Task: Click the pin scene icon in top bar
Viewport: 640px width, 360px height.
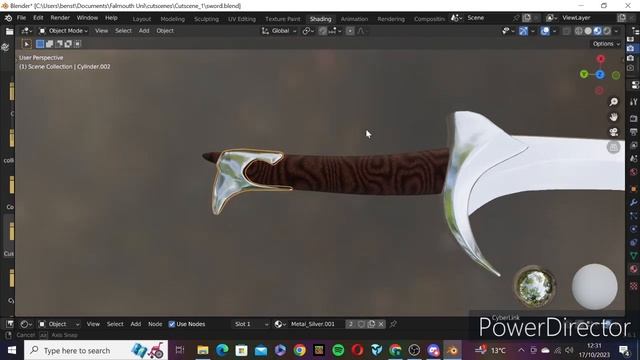Action: (x=516, y=18)
